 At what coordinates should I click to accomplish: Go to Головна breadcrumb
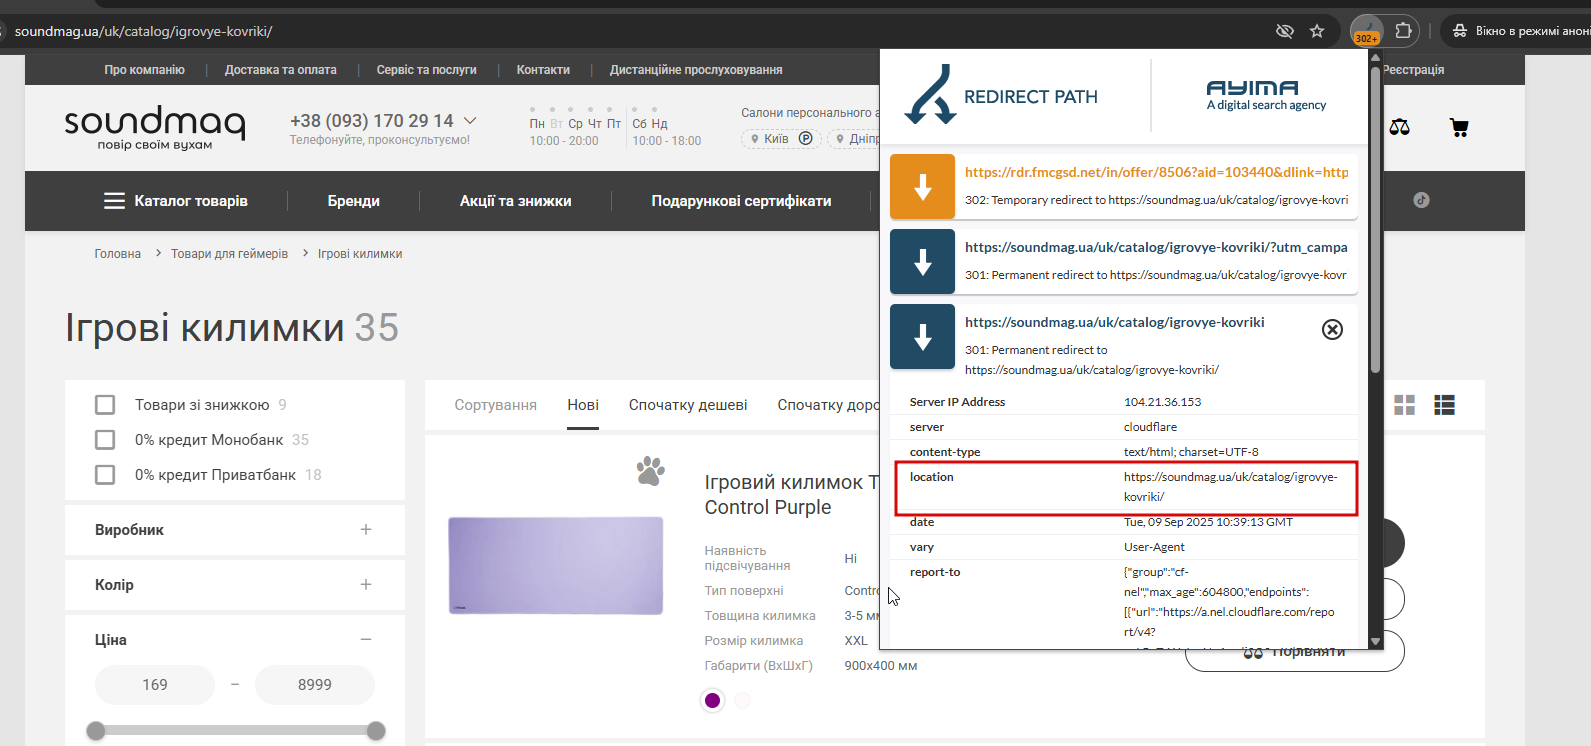(118, 254)
